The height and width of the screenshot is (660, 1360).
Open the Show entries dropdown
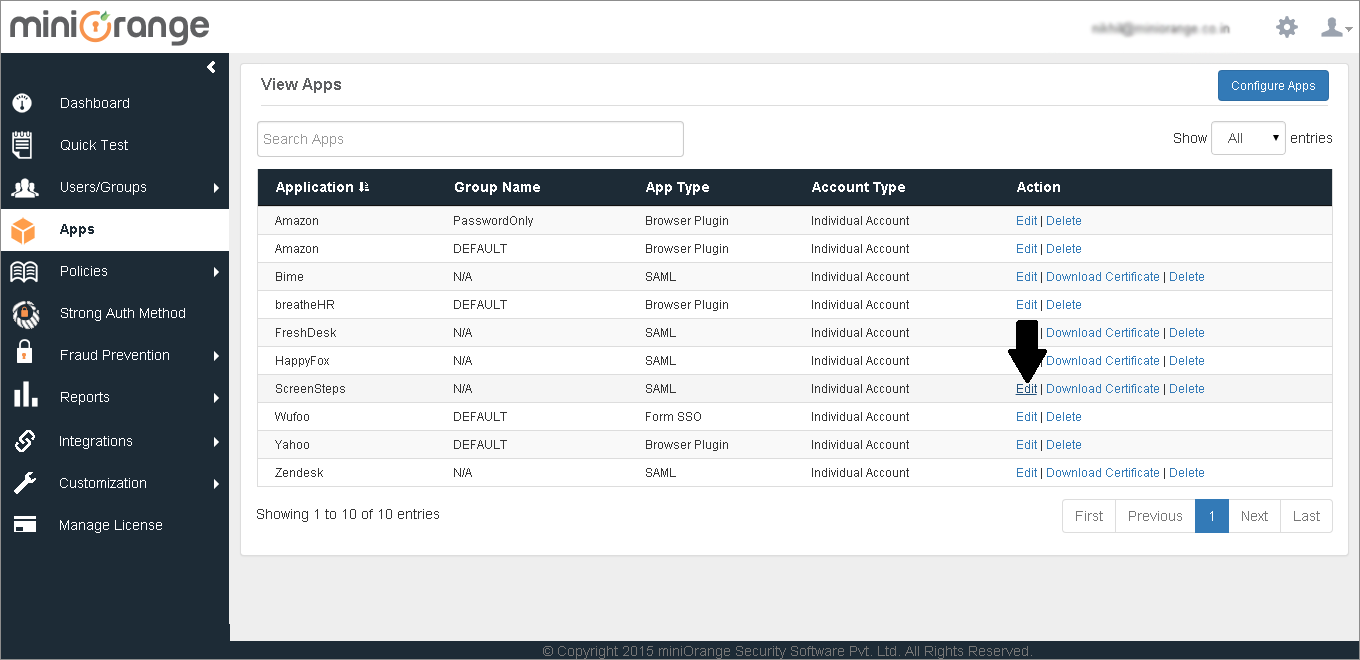pyautogui.click(x=1248, y=138)
